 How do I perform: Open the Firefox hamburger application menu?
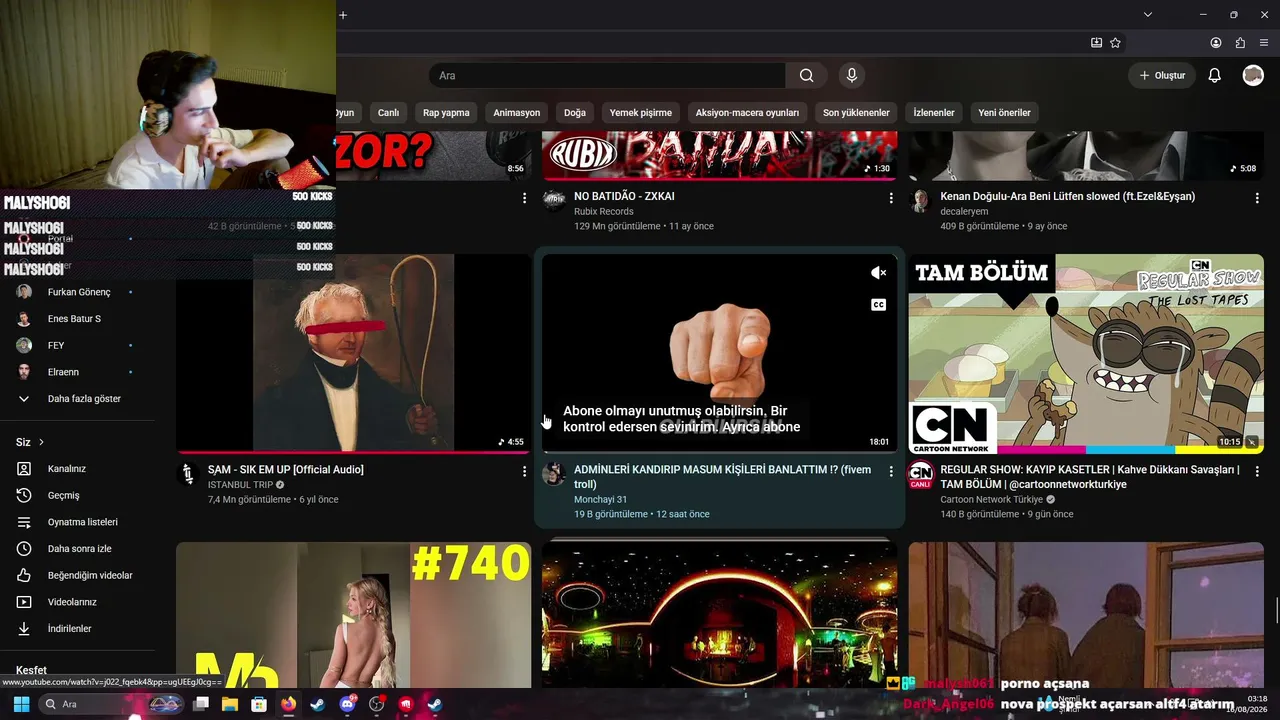click(x=1264, y=43)
